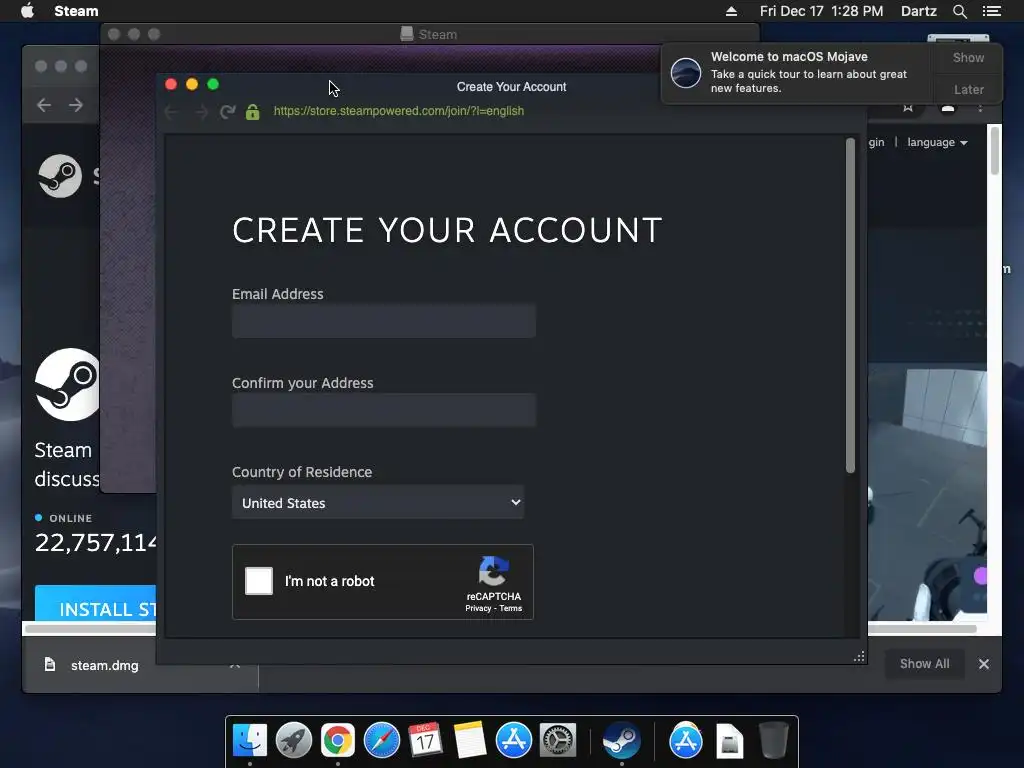Click the Create Your Account window scrollbar
The height and width of the screenshot is (768, 1024).
pos(850,305)
